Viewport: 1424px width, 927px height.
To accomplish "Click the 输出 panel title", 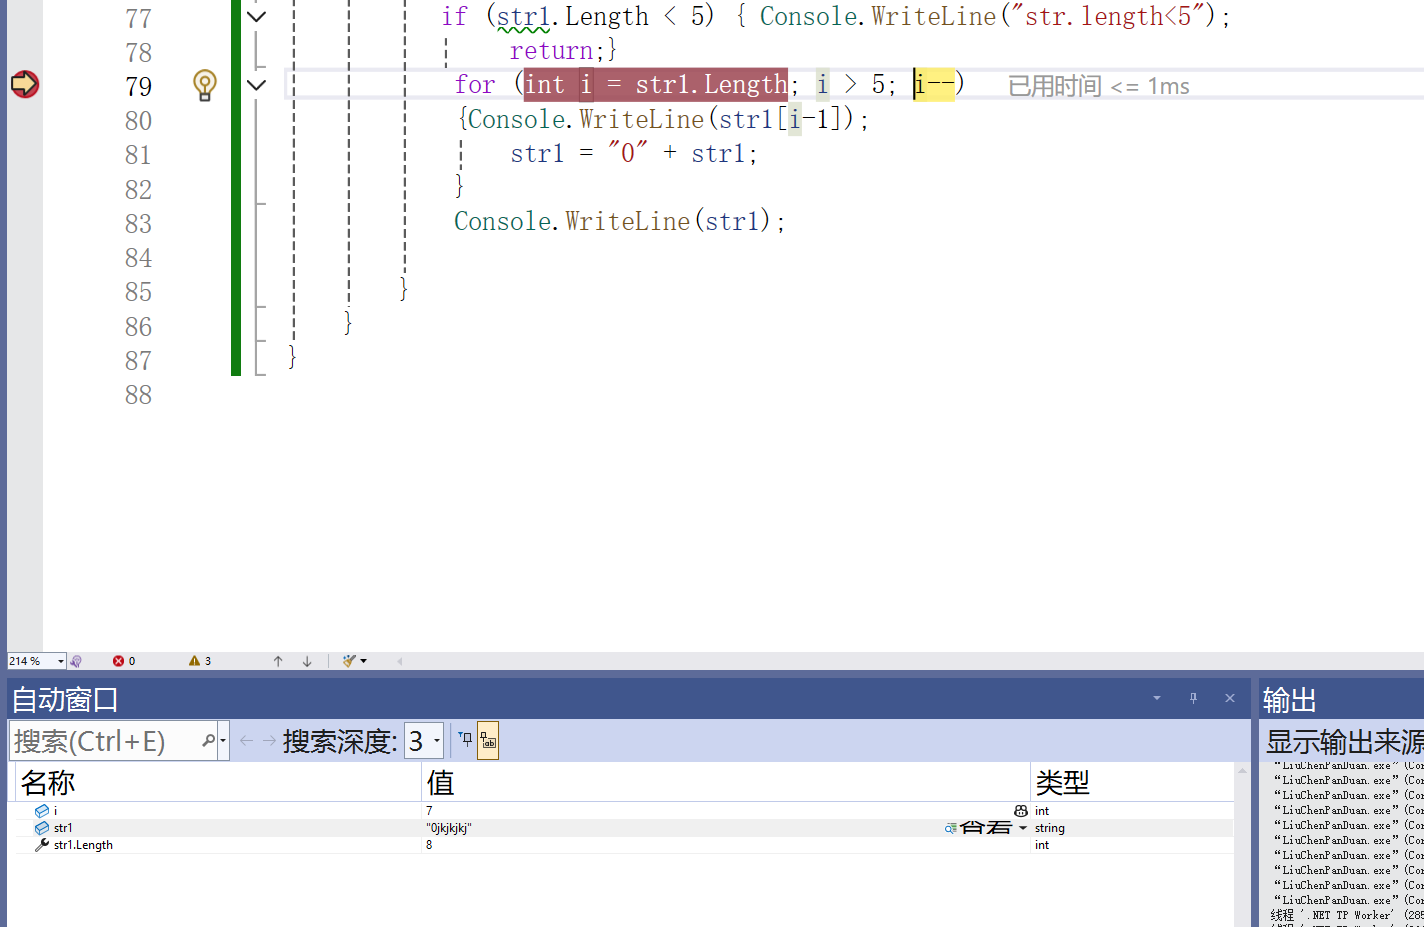I will click(x=1290, y=699).
